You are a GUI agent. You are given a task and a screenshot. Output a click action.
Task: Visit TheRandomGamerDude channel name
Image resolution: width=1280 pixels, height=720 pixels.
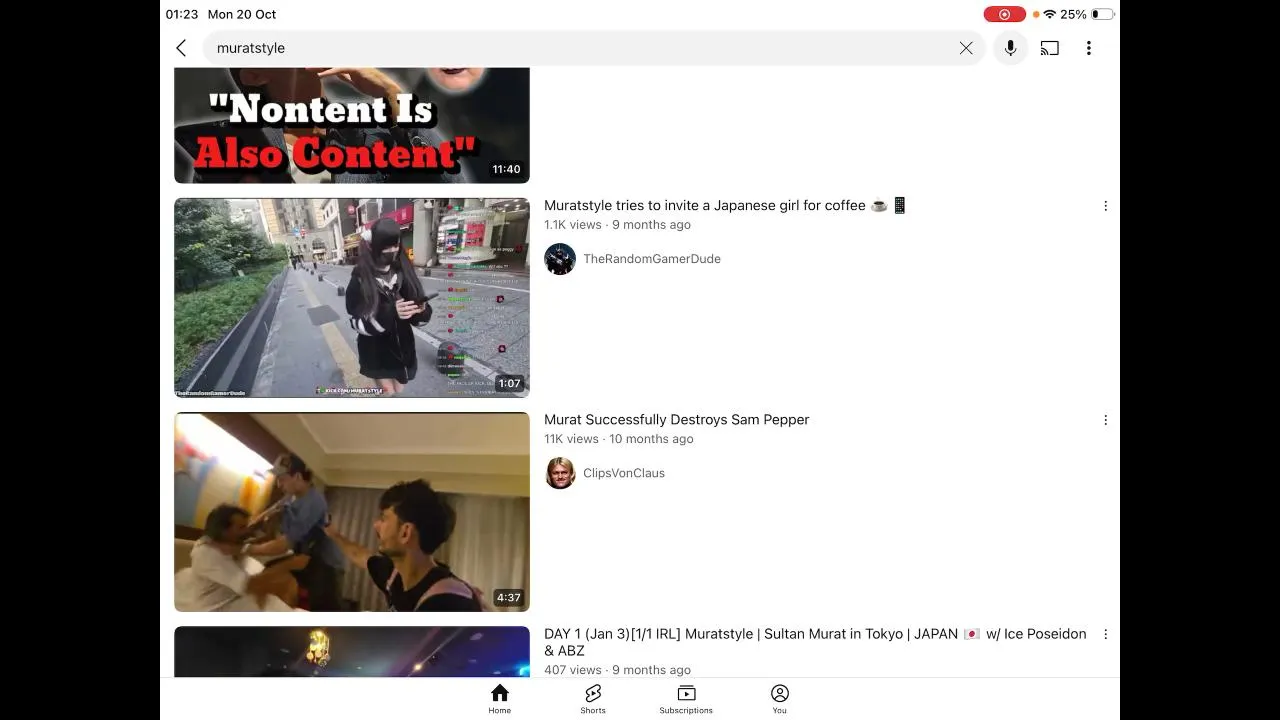point(652,259)
